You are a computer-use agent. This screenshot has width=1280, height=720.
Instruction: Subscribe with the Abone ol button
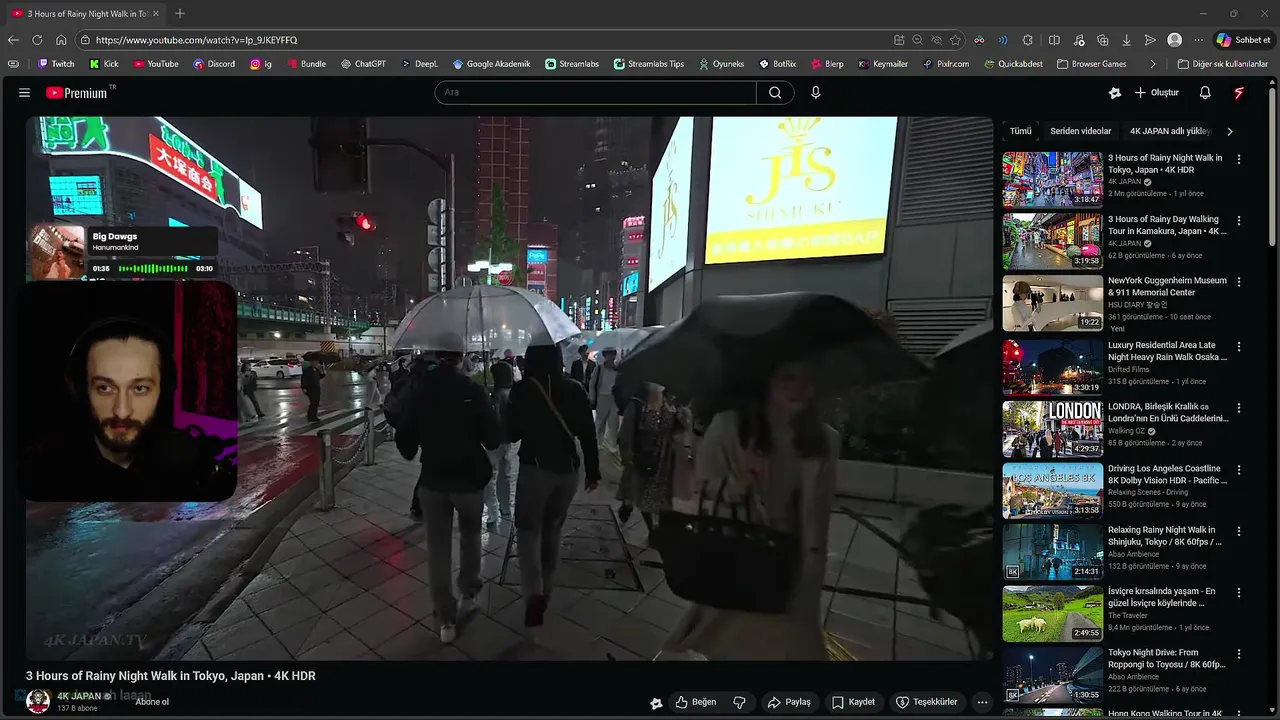(152, 702)
